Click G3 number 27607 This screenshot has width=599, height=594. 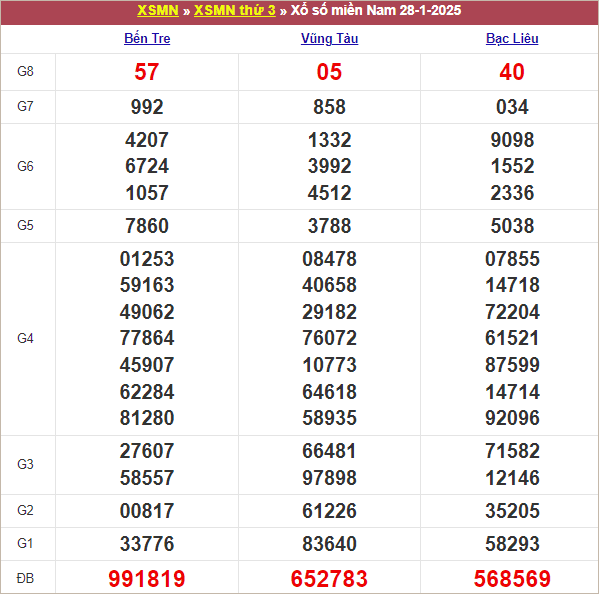click(147, 451)
